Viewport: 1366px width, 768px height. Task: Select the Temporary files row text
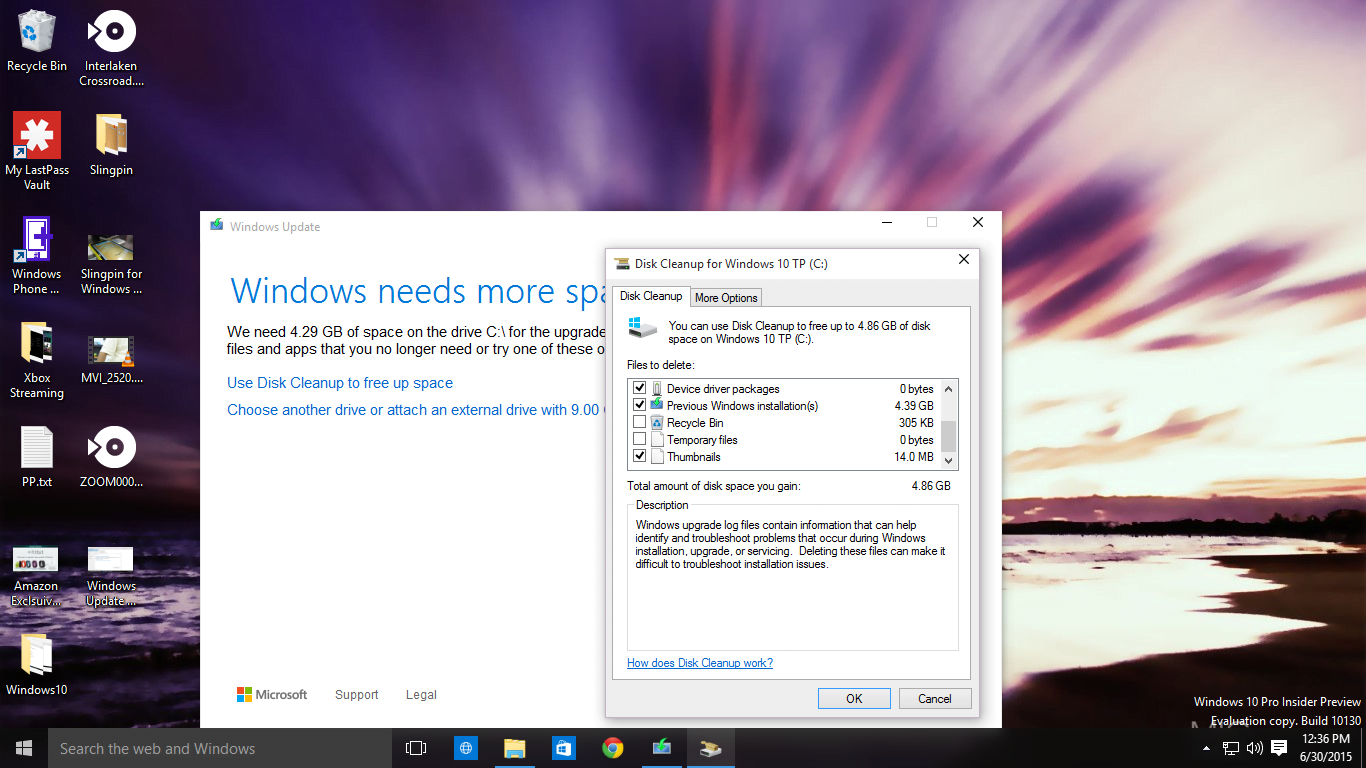(702, 440)
